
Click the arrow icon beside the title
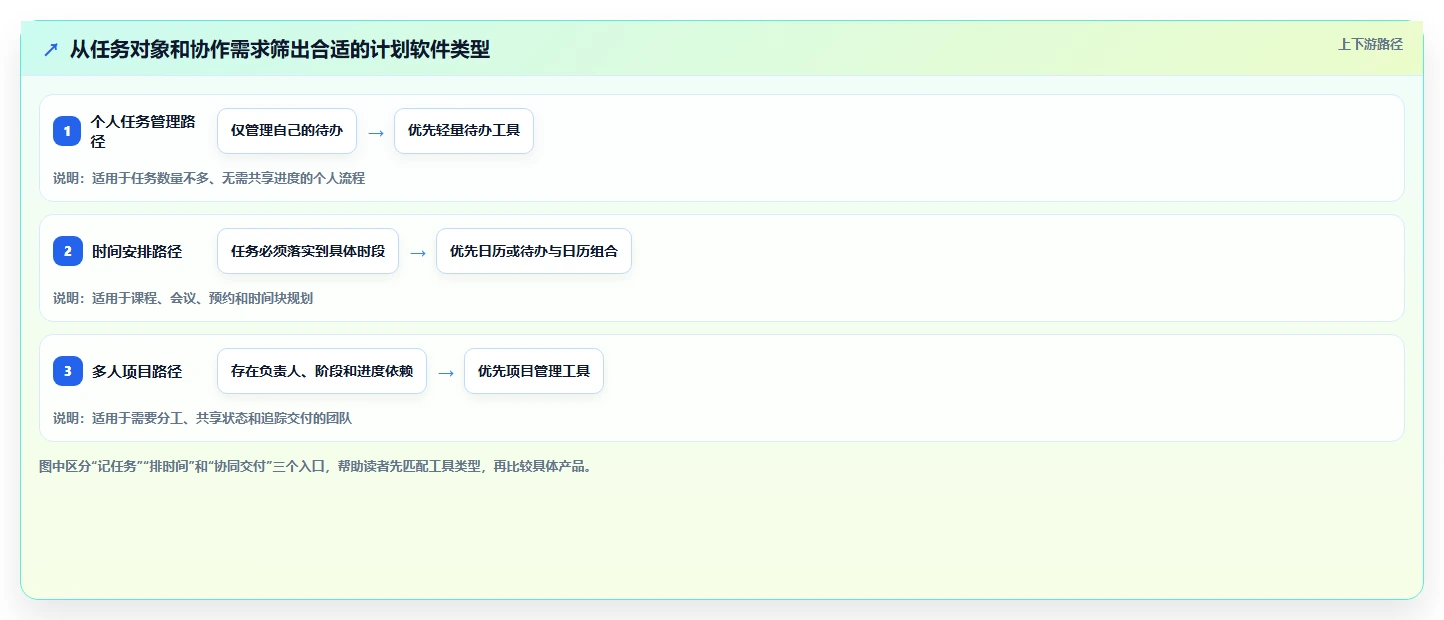click(x=51, y=49)
